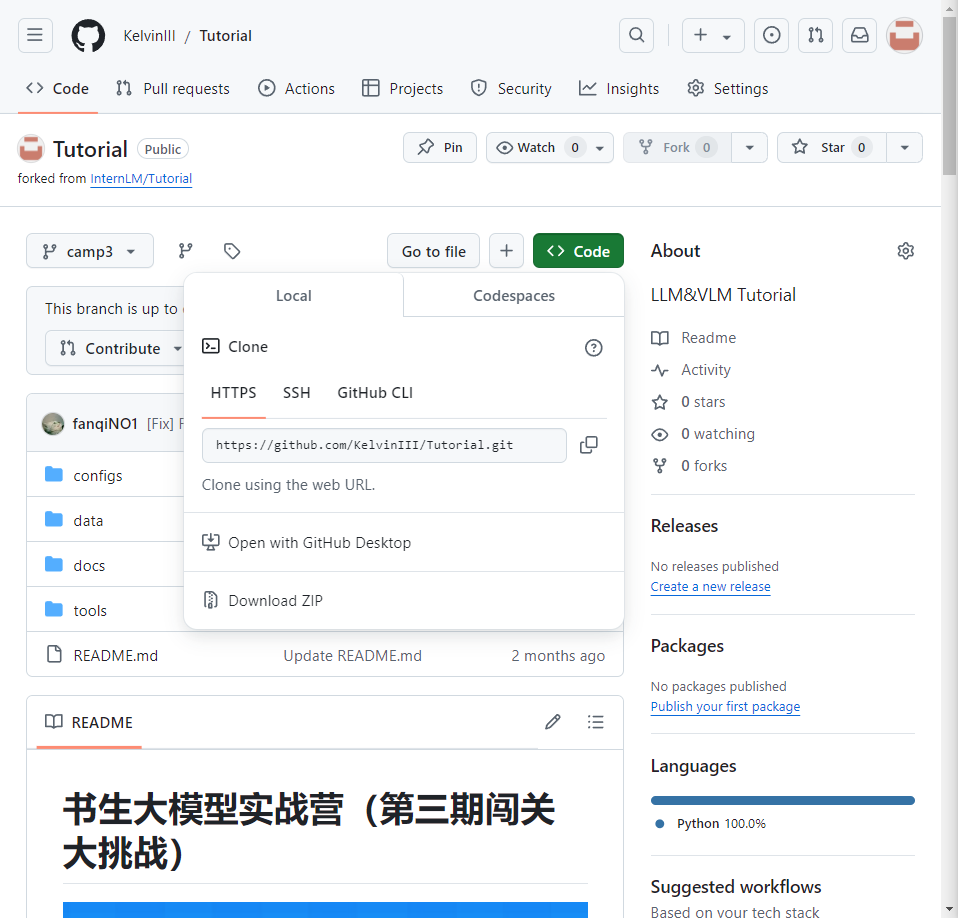View tags via the tag icon

tap(232, 251)
